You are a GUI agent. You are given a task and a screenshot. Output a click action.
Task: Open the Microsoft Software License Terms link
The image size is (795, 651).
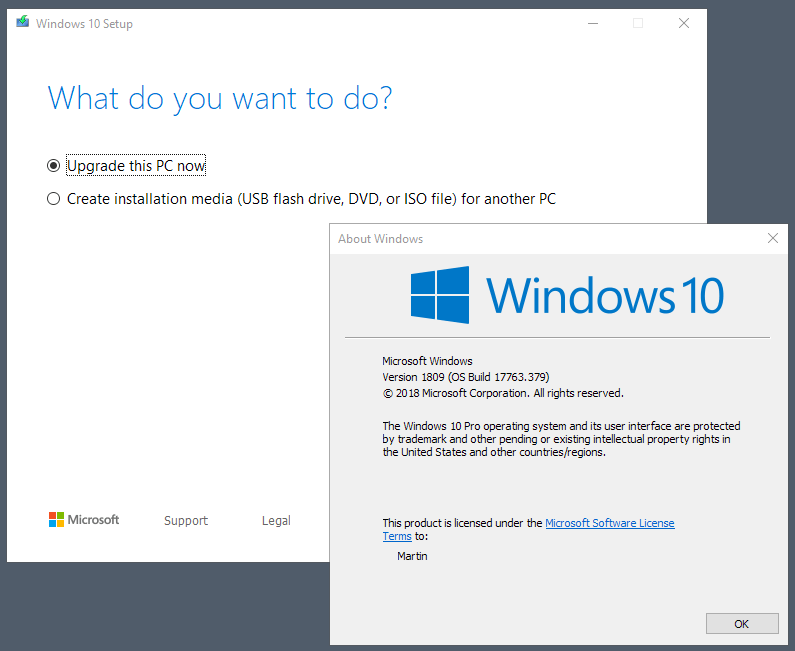click(x=609, y=523)
